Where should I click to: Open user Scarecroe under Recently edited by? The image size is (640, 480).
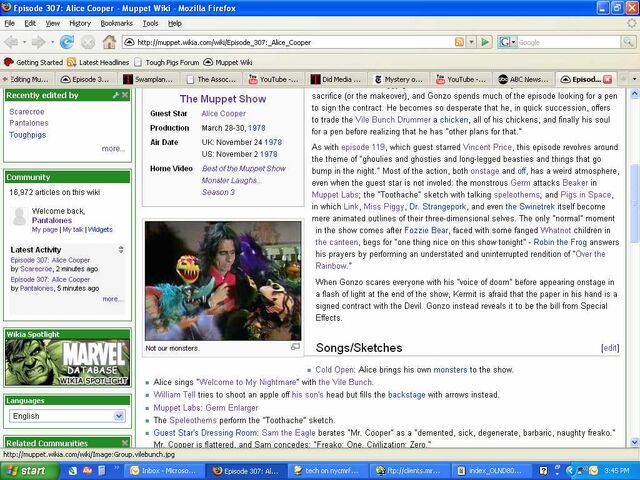[x=27, y=111]
